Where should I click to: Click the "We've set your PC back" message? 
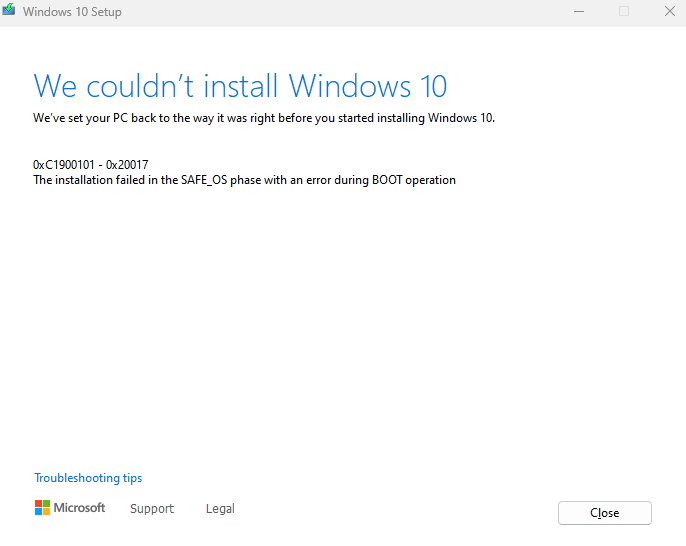(264, 118)
